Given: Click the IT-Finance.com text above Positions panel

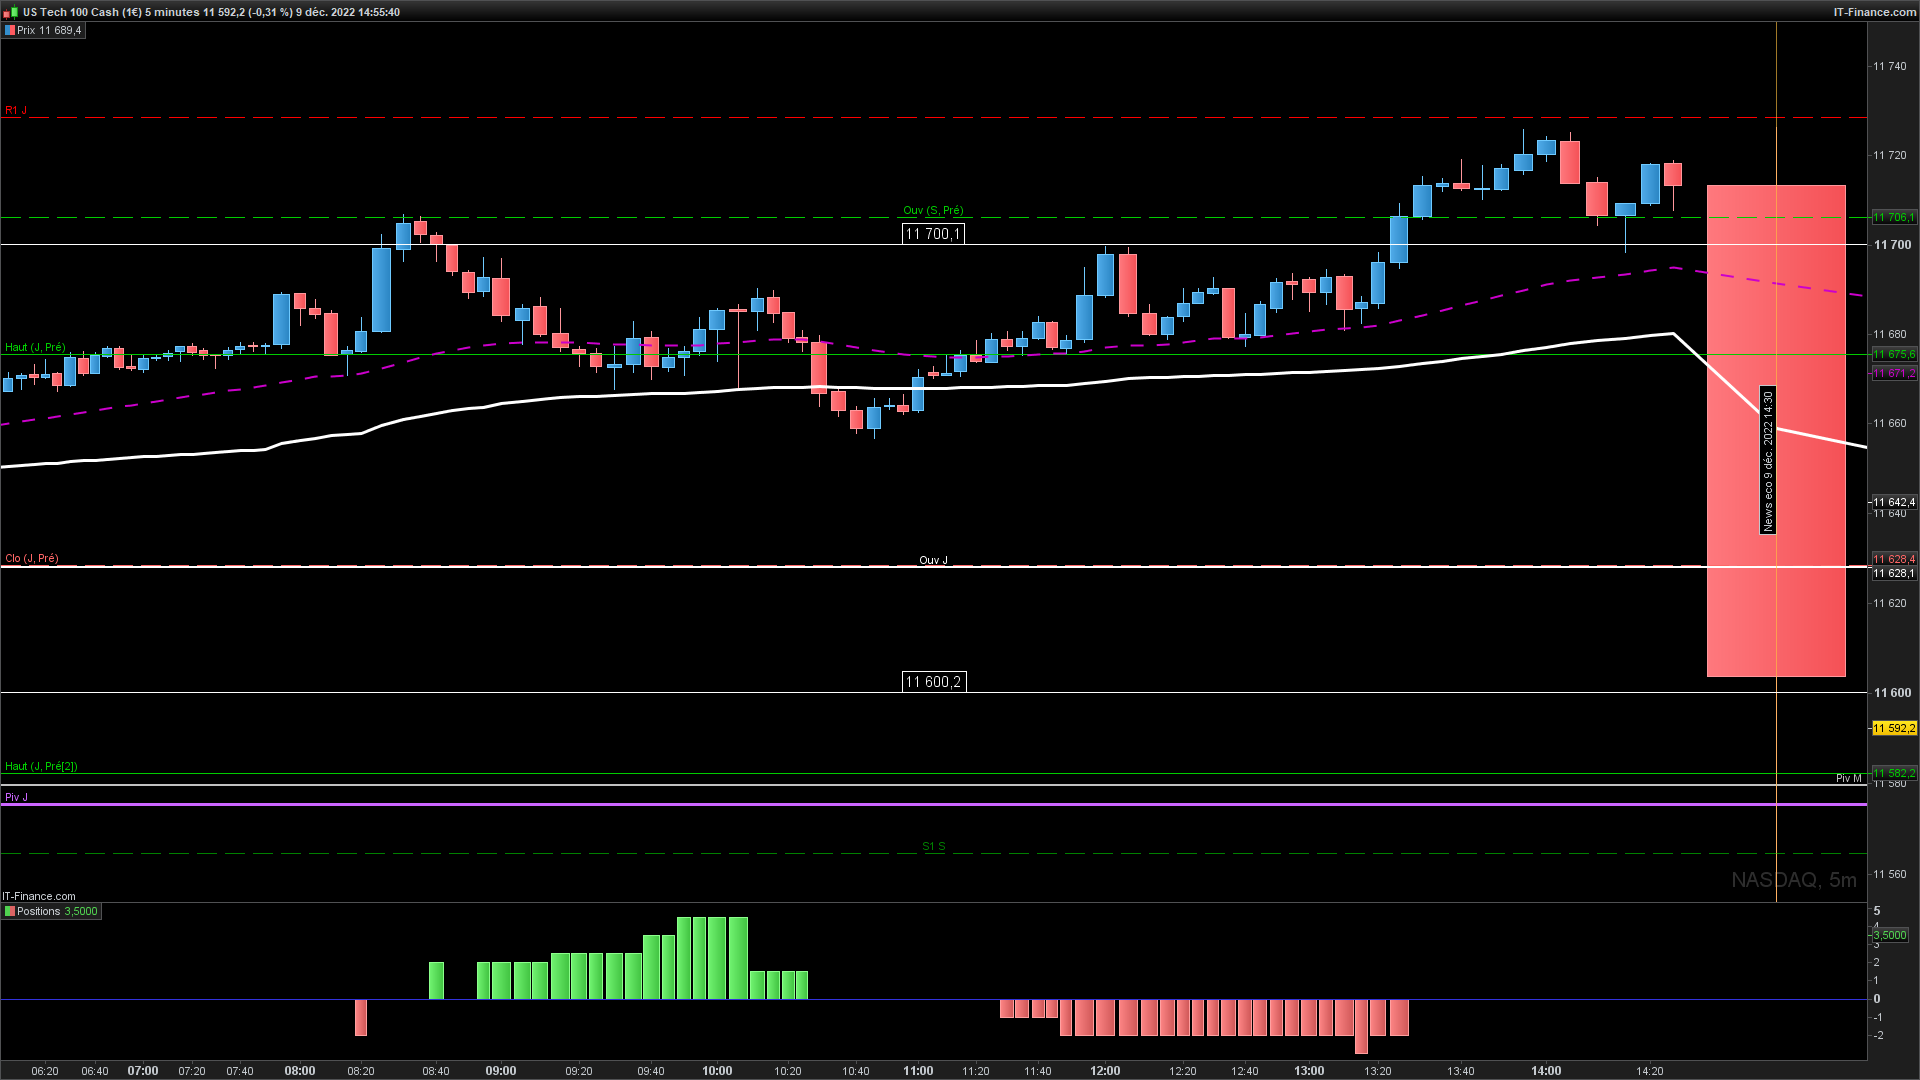Looking at the screenshot, I should click(39, 896).
